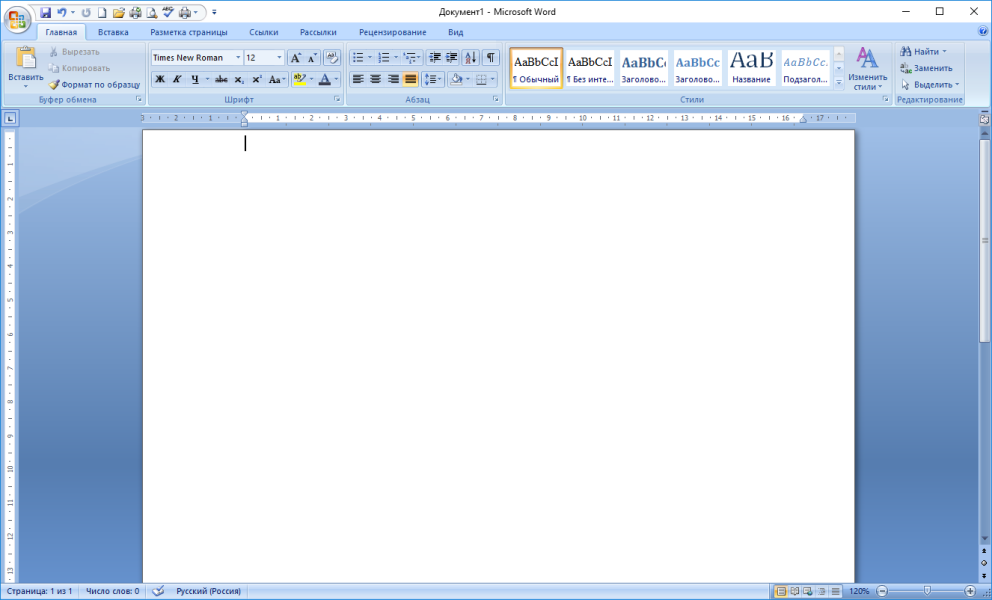Open the Рецензирование tab
992x600 pixels.
pos(393,32)
